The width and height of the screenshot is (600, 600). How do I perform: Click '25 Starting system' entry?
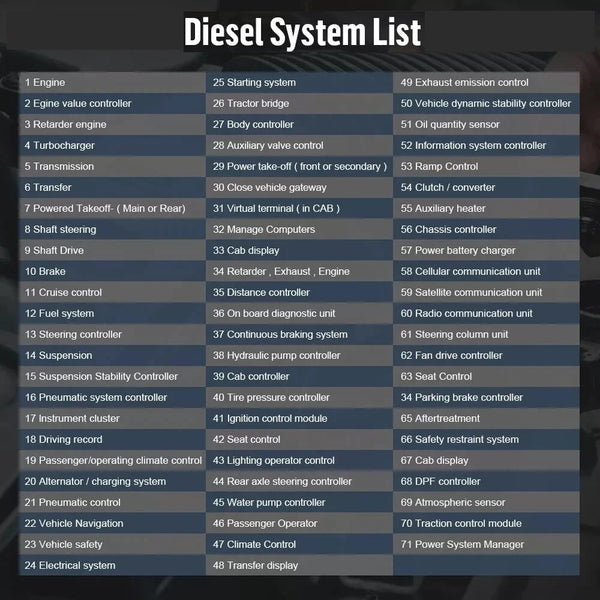[x=299, y=82]
